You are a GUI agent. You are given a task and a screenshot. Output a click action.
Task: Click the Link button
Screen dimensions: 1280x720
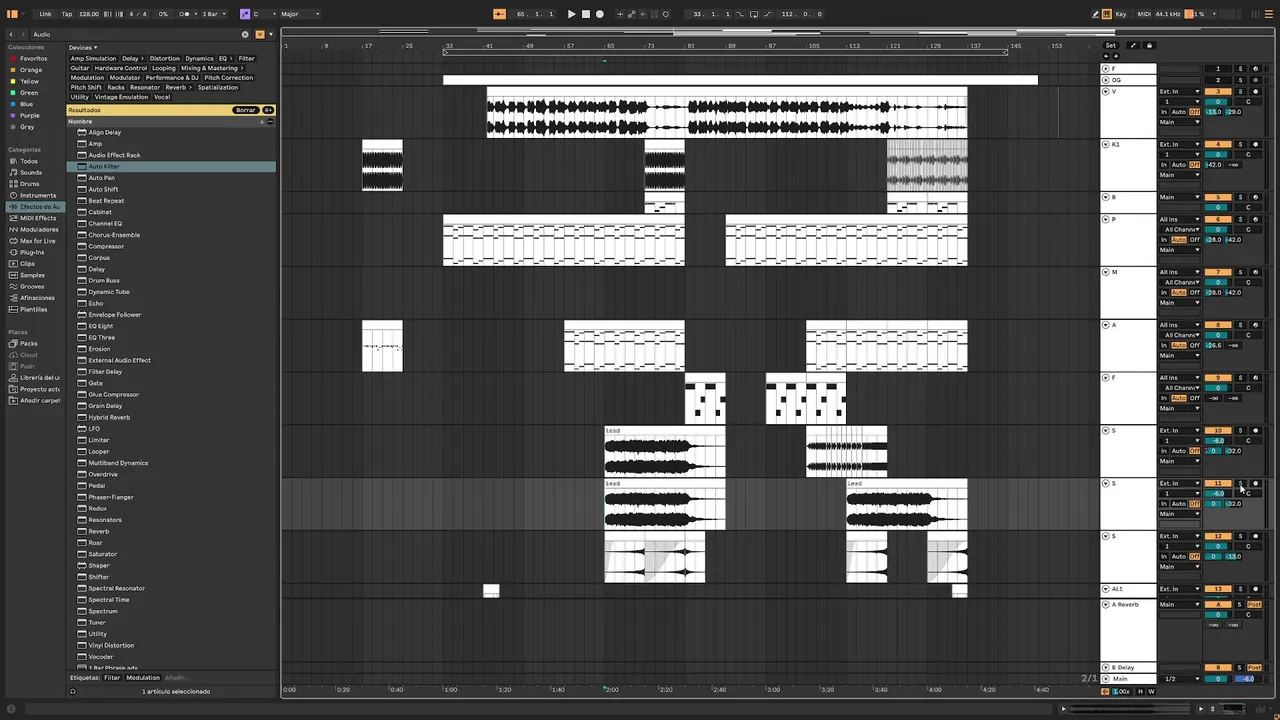[45, 14]
